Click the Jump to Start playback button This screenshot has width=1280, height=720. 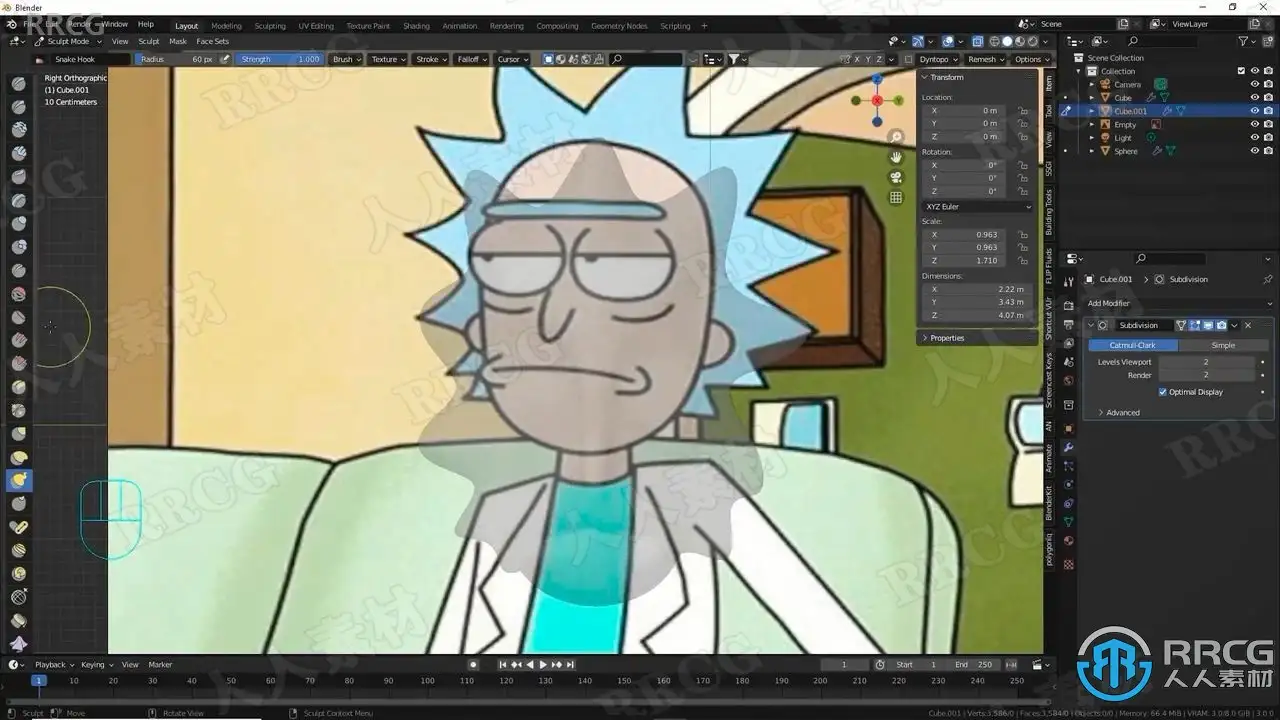(503, 665)
